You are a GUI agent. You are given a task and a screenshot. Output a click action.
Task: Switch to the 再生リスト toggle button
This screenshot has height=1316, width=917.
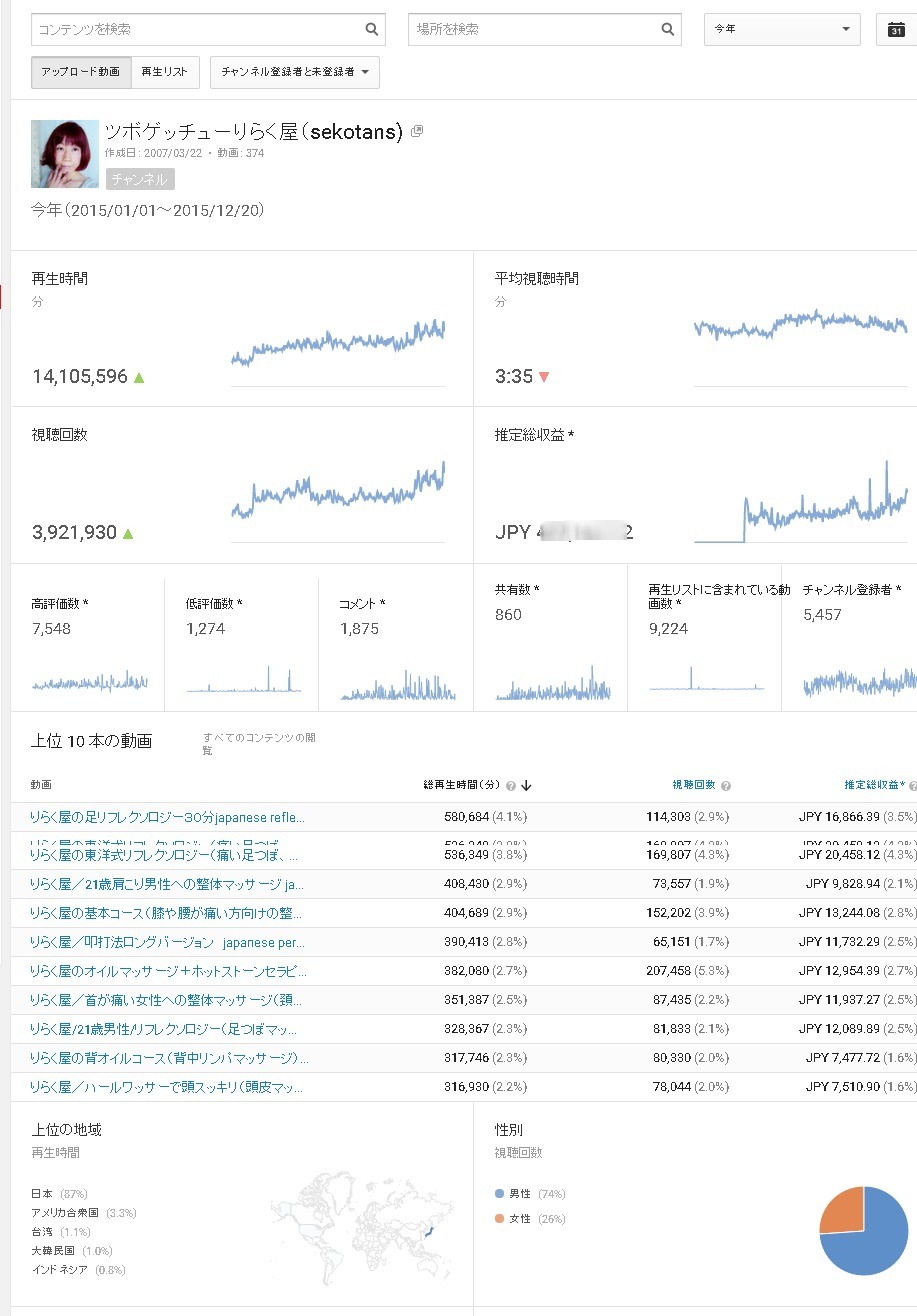pos(165,72)
